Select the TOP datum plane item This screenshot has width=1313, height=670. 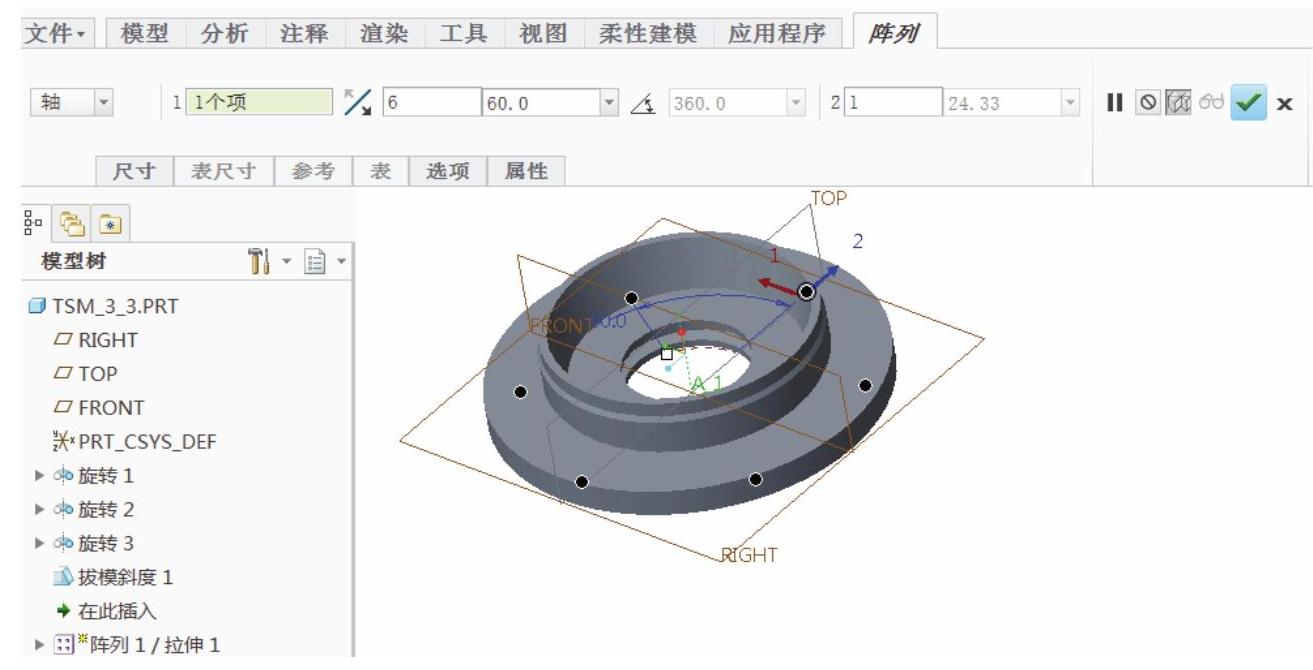(88, 374)
